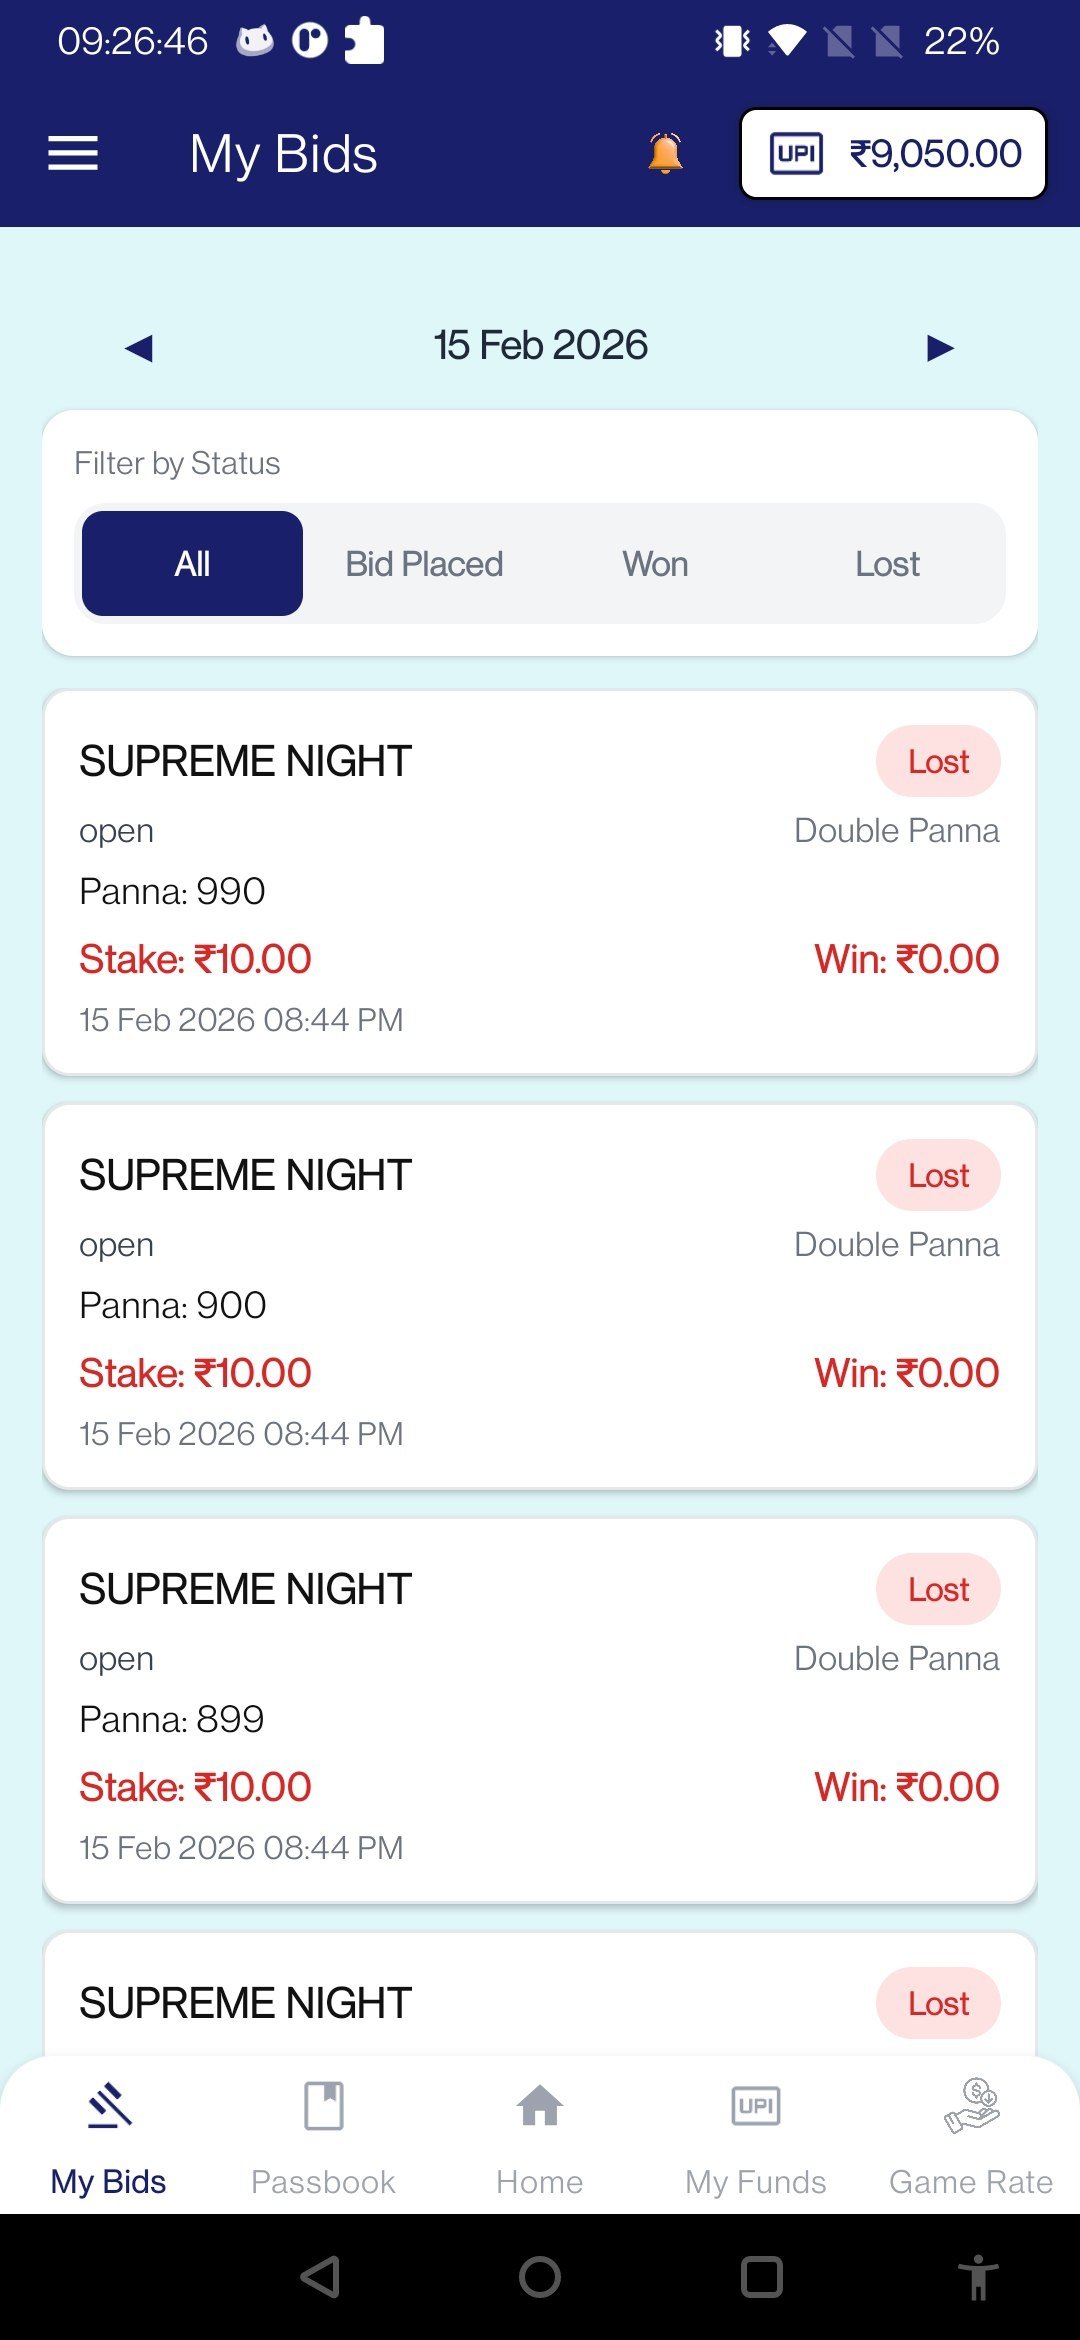Open the Panna 990 bid card
Viewport: 1080px width, 2340px height.
(540, 883)
